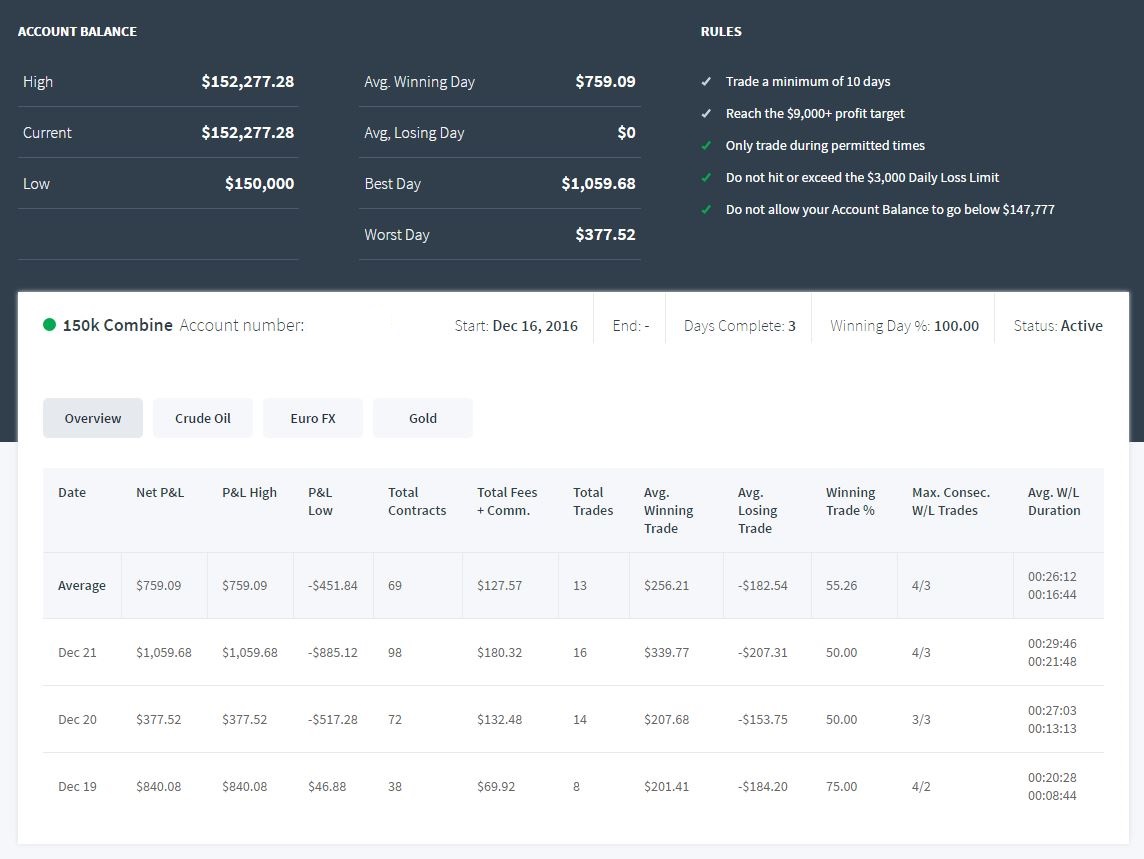Click the Avg. W/L Duration header

(x=1054, y=501)
